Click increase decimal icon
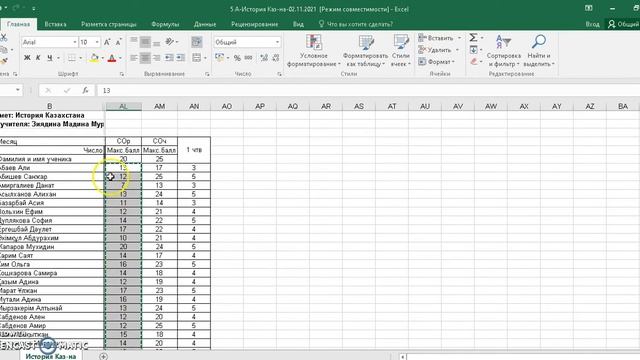This screenshot has height=360, width=640. click(264, 58)
